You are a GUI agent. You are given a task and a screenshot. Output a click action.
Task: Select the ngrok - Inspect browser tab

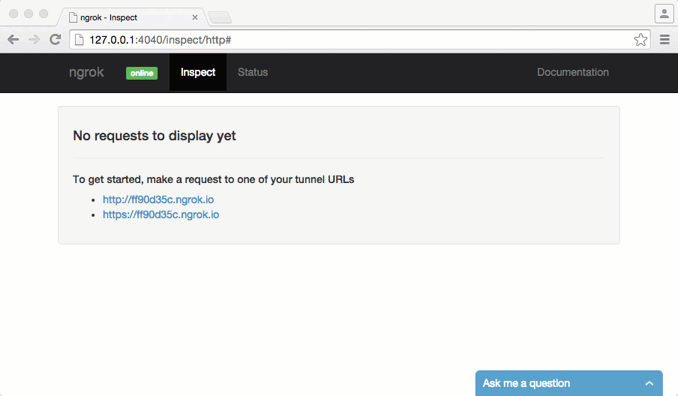coord(132,17)
